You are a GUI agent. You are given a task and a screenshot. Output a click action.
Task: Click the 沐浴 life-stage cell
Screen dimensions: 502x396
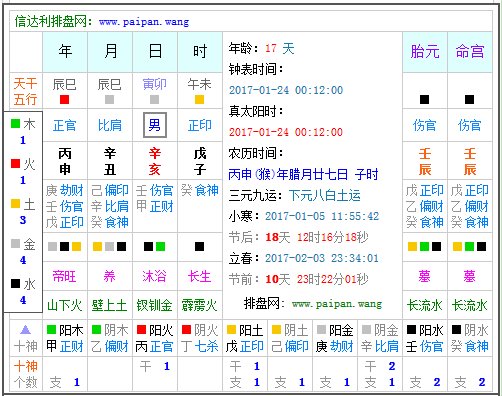pos(154,276)
